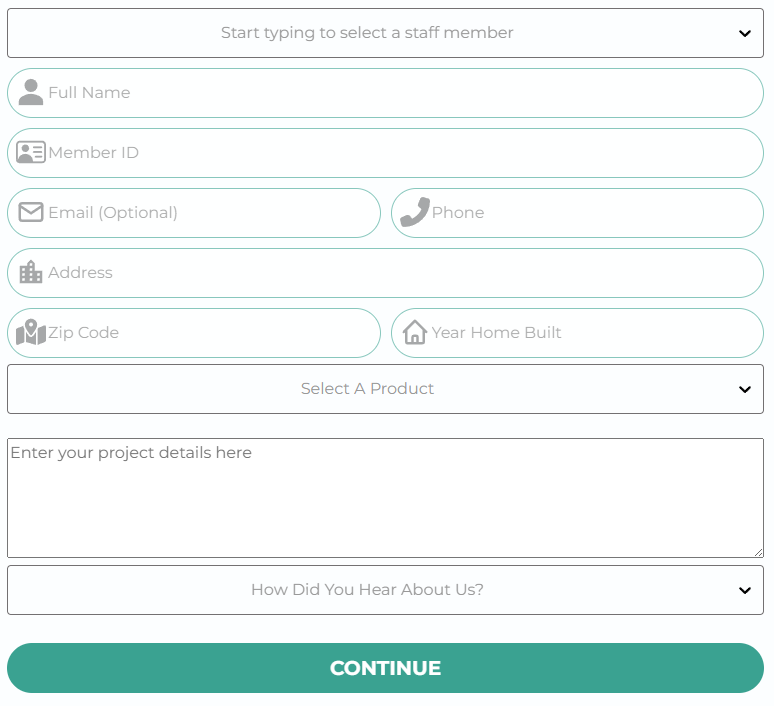Grab the project details textarea resize handle
The height and width of the screenshot is (706, 774).
(x=758, y=552)
